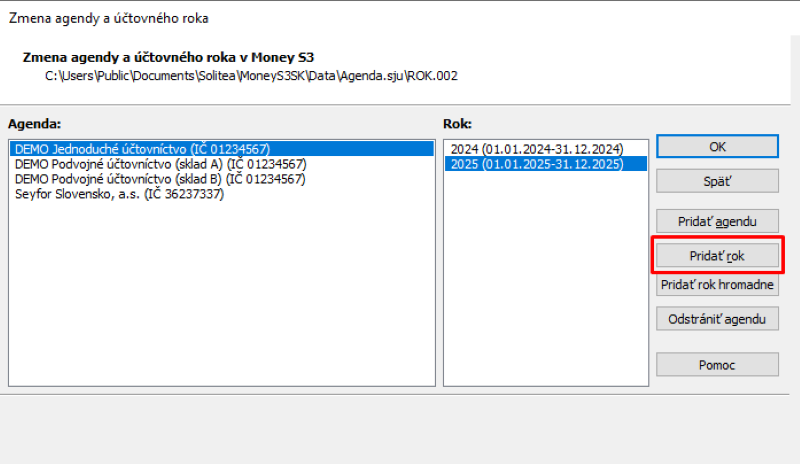The height and width of the screenshot is (464, 800).
Task: Remove the agenda with Odstrániť agendu
Action: click(717, 319)
